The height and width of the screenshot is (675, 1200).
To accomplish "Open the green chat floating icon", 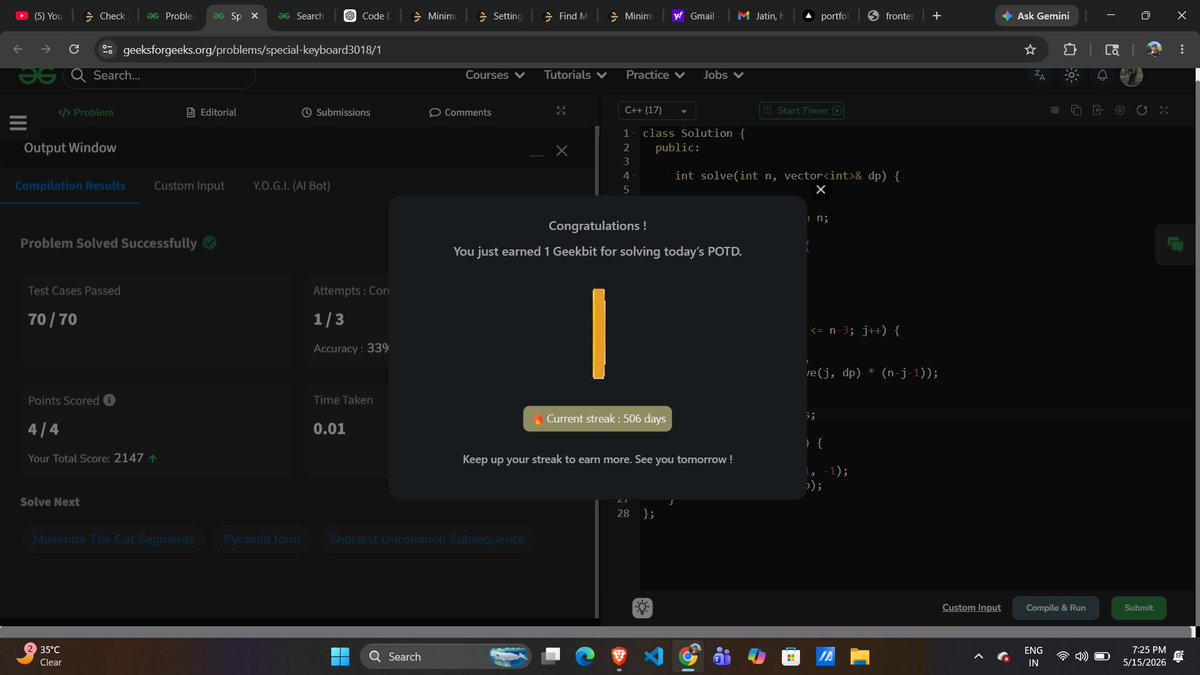I will click(x=1175, y=245).
